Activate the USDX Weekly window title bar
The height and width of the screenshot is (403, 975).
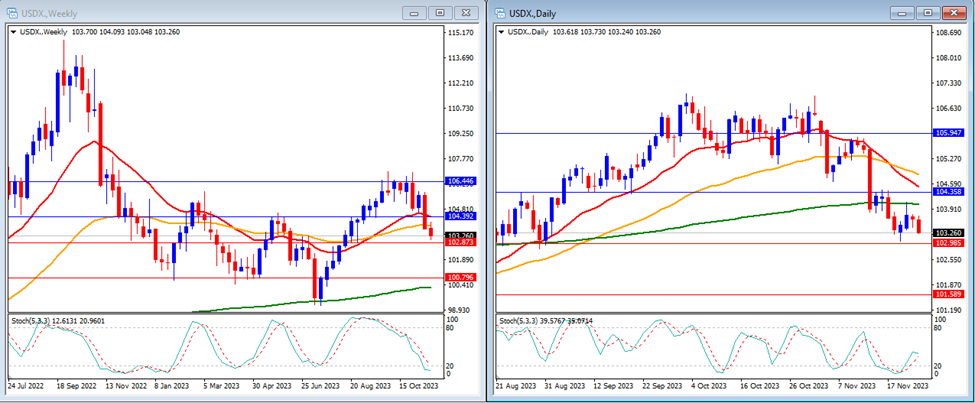200,13
